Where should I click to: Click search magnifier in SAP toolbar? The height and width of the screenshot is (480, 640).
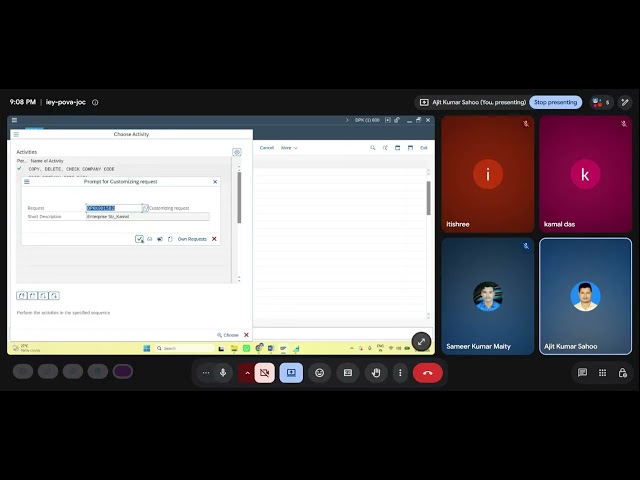373,148
